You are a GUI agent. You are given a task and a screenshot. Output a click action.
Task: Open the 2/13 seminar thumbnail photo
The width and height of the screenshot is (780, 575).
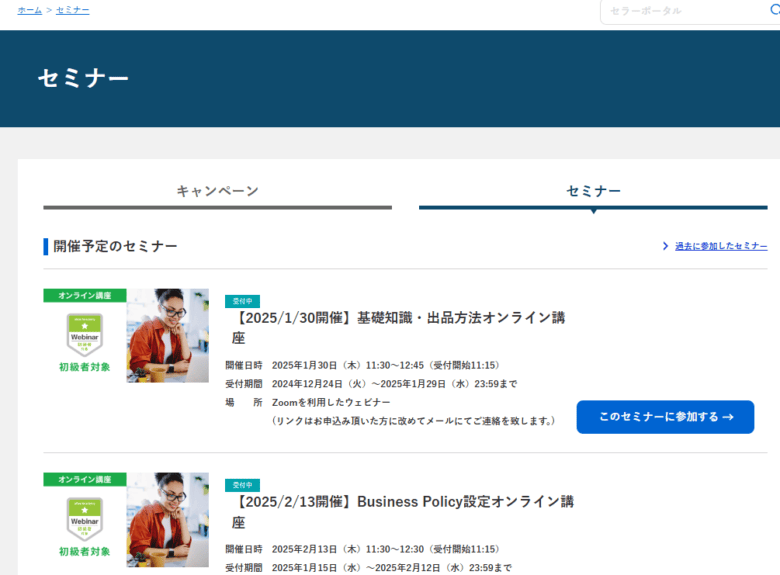pos(168,519)
